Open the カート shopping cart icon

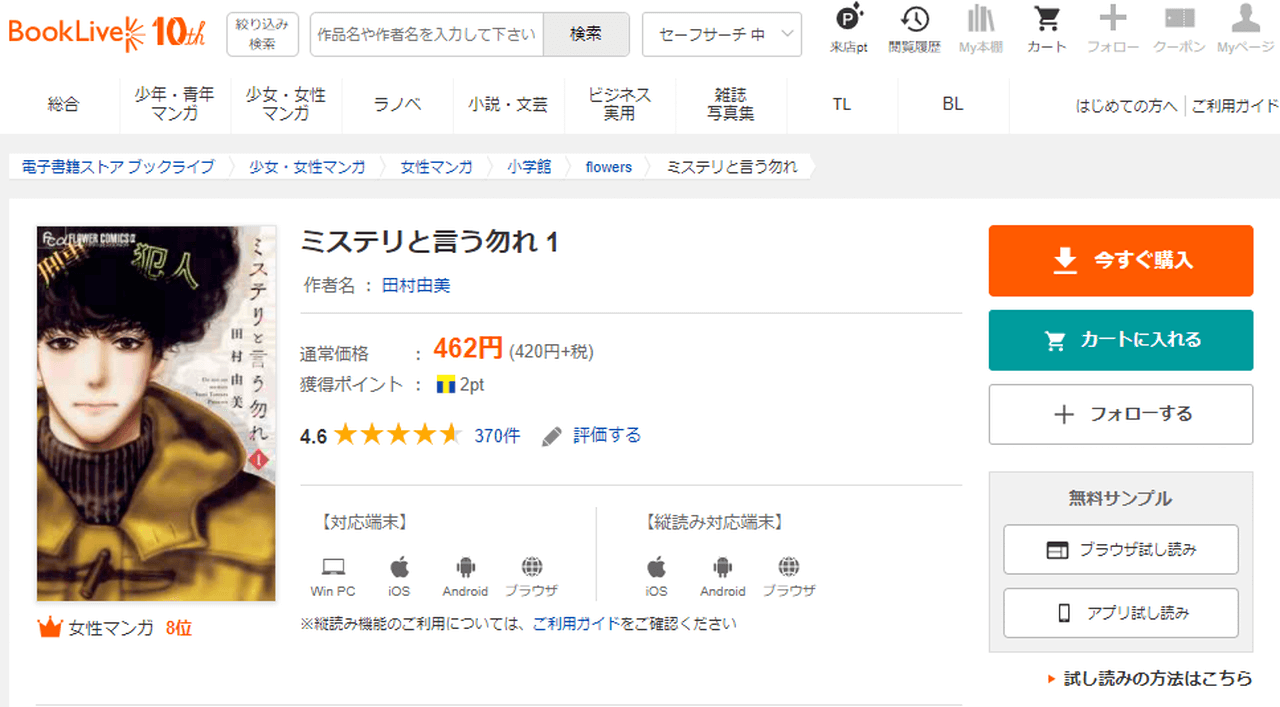click(x=1047, y=20)
